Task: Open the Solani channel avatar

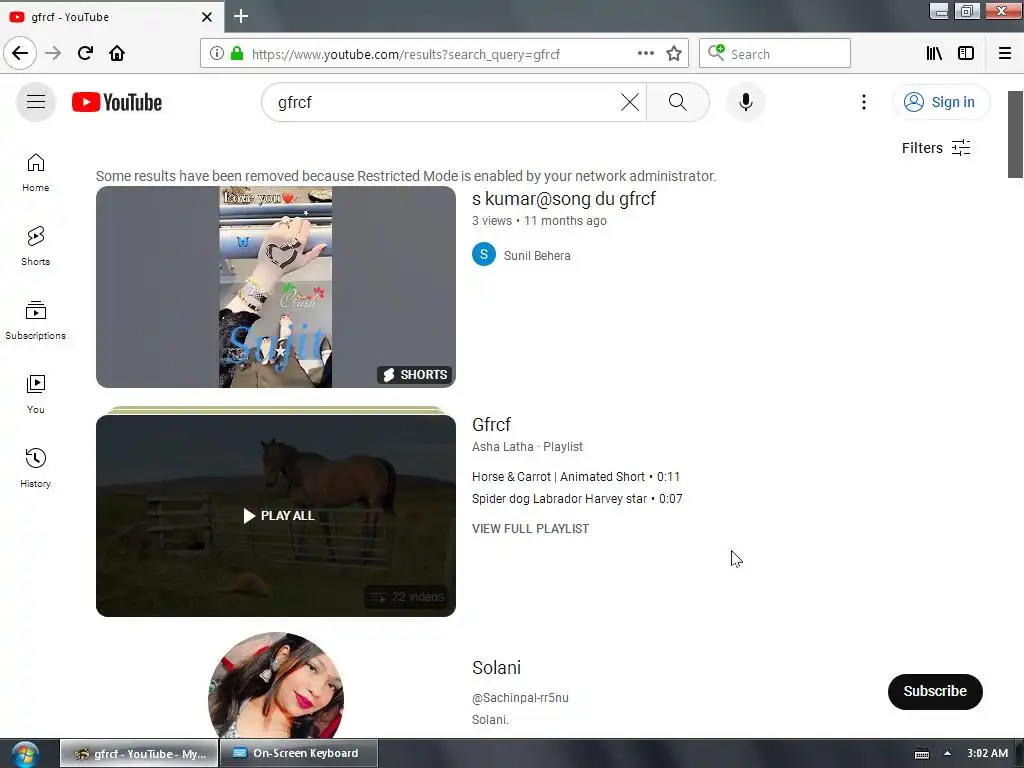Action: pos(276,686)
